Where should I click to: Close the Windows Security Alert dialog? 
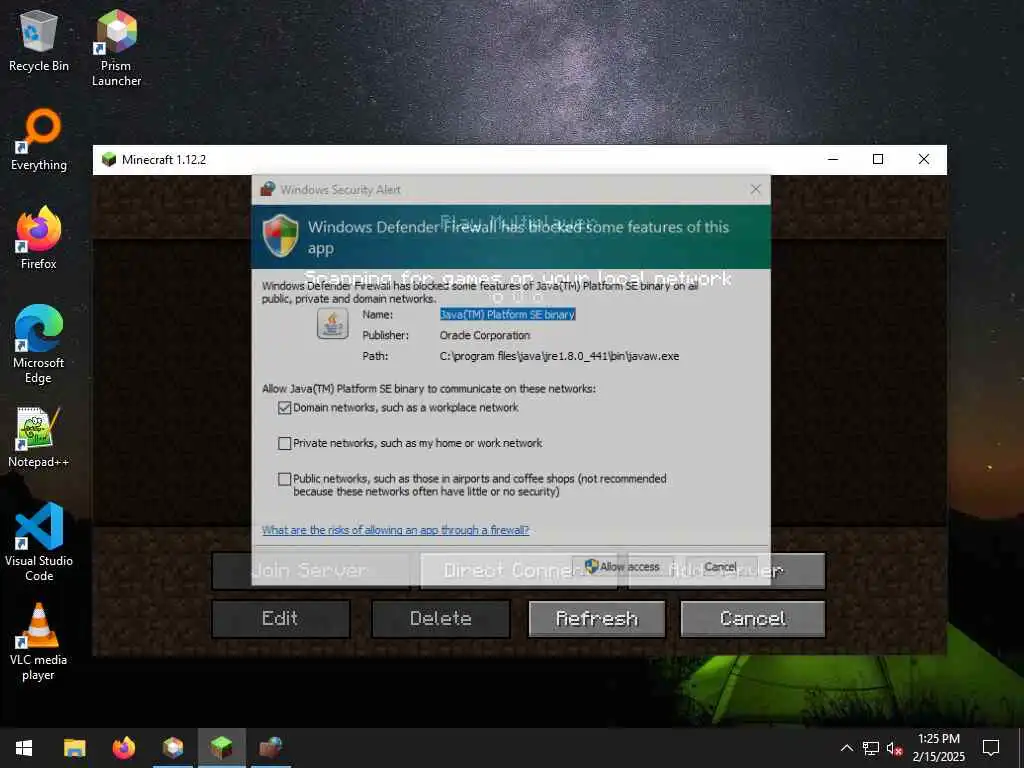pyautogui.click(x=756, y=189)
